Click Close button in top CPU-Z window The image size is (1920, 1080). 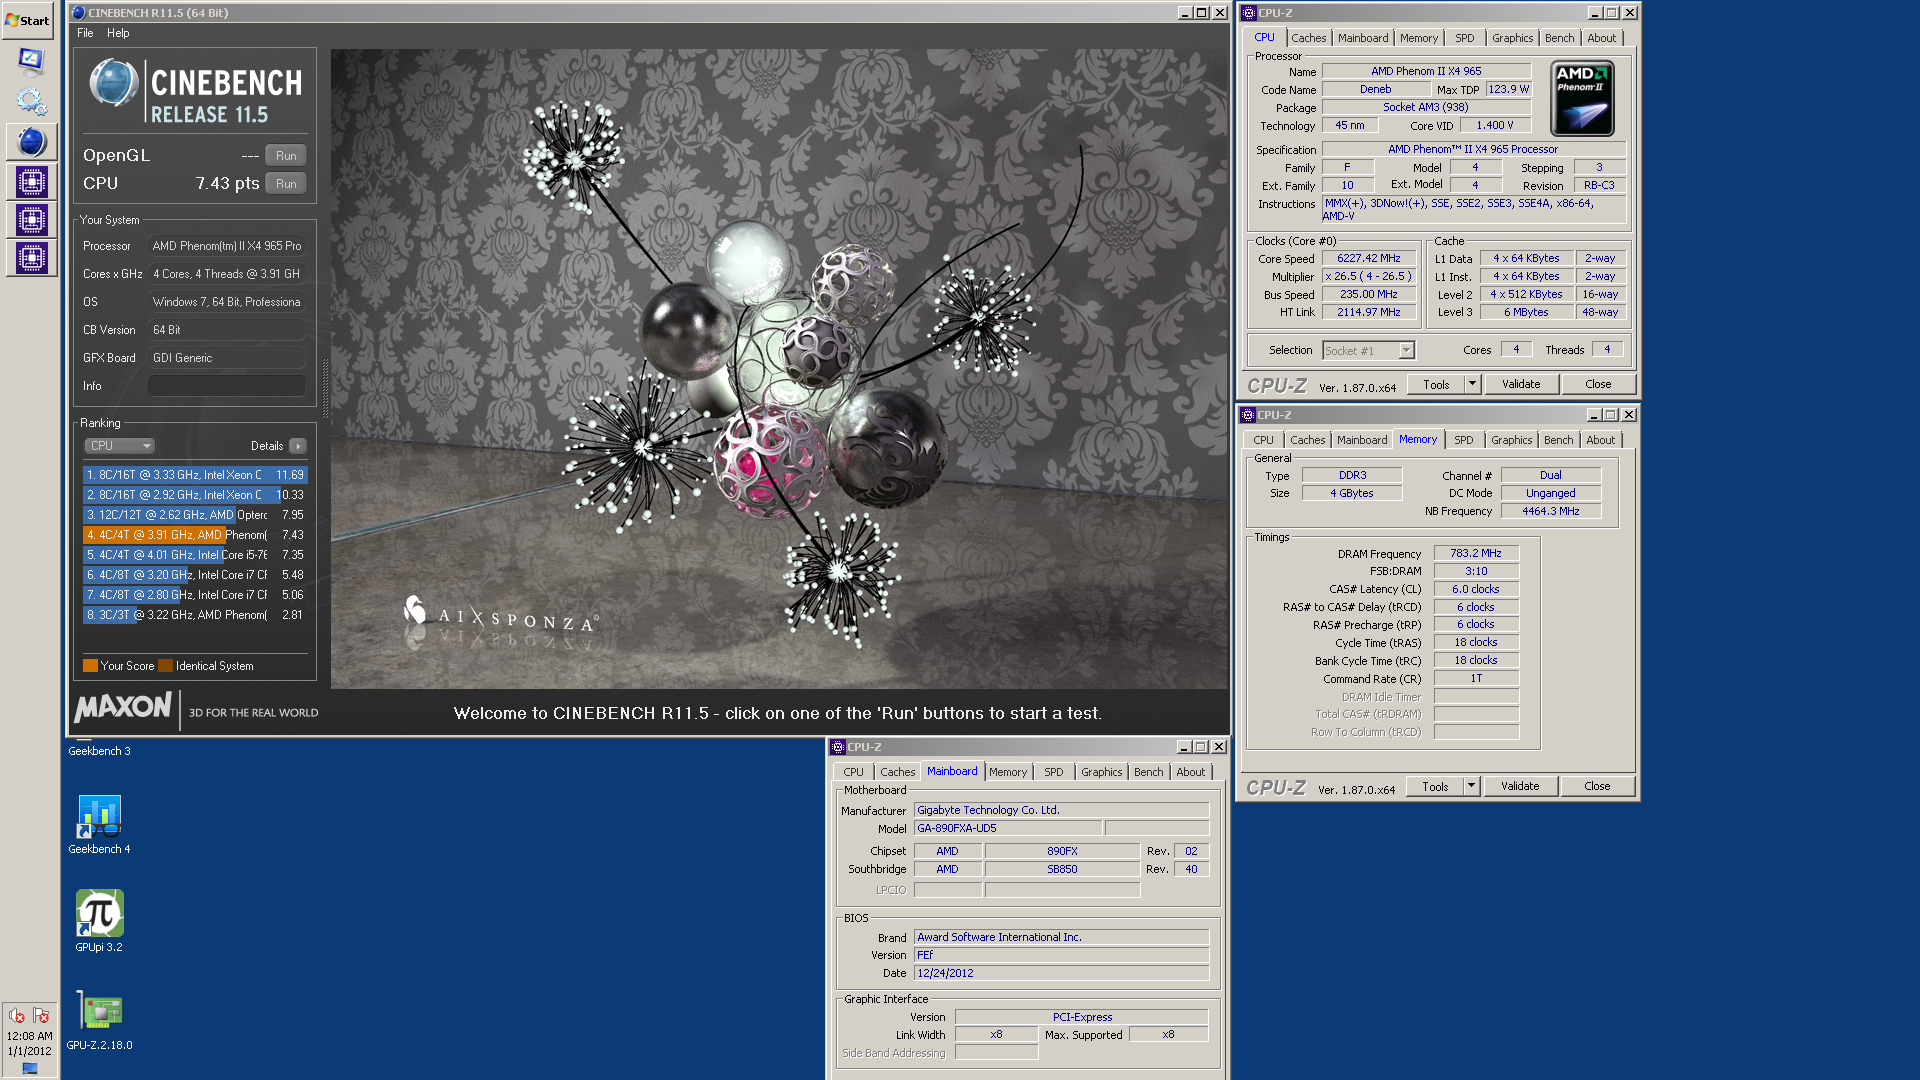1598,384
